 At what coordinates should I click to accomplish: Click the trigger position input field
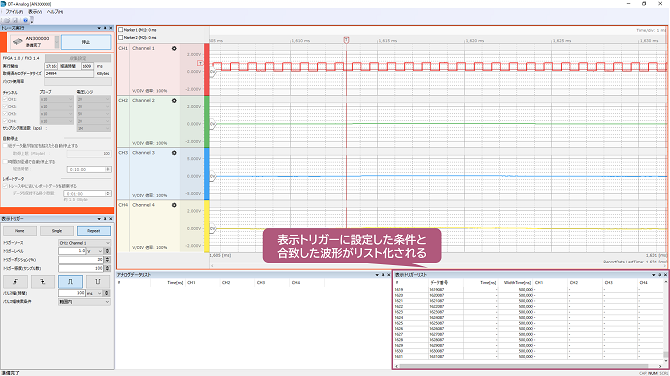click(x=81, y=260)
